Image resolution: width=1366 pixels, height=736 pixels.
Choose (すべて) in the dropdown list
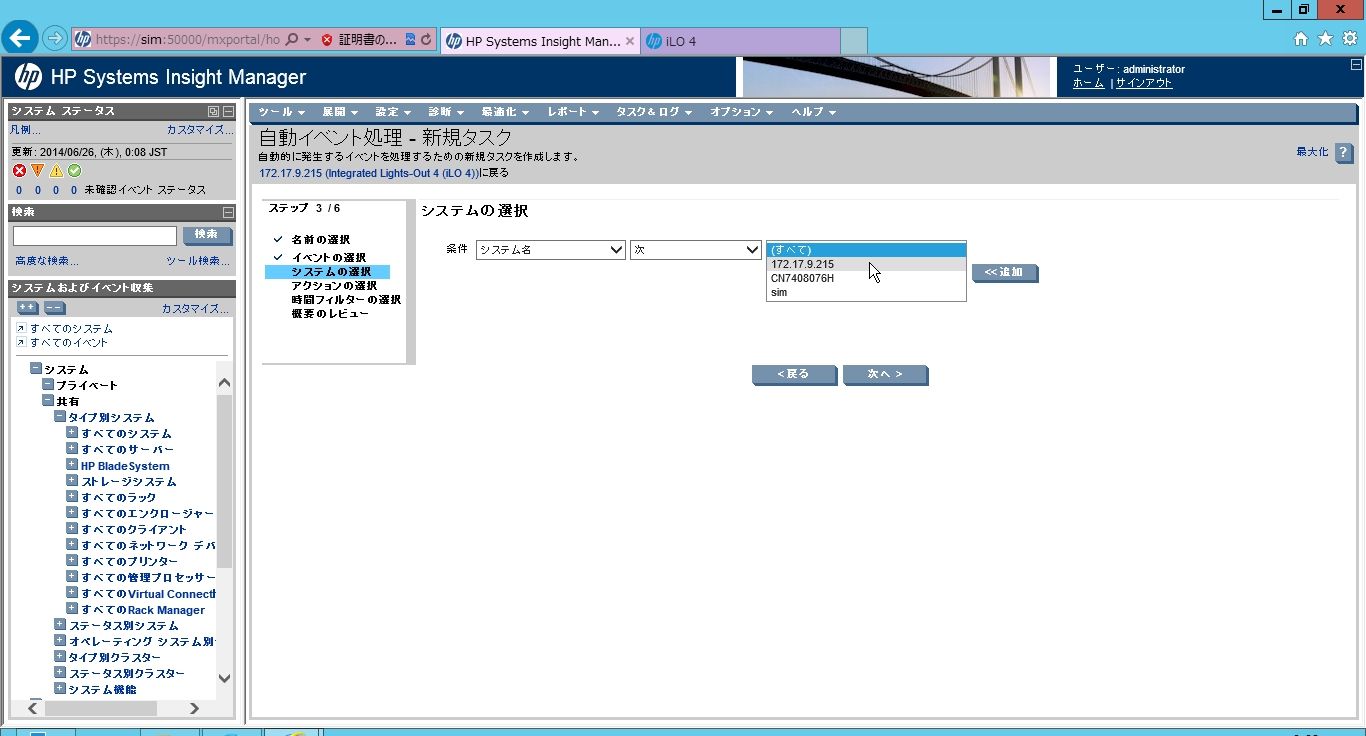pyautogui.click(x=866, y=250)
